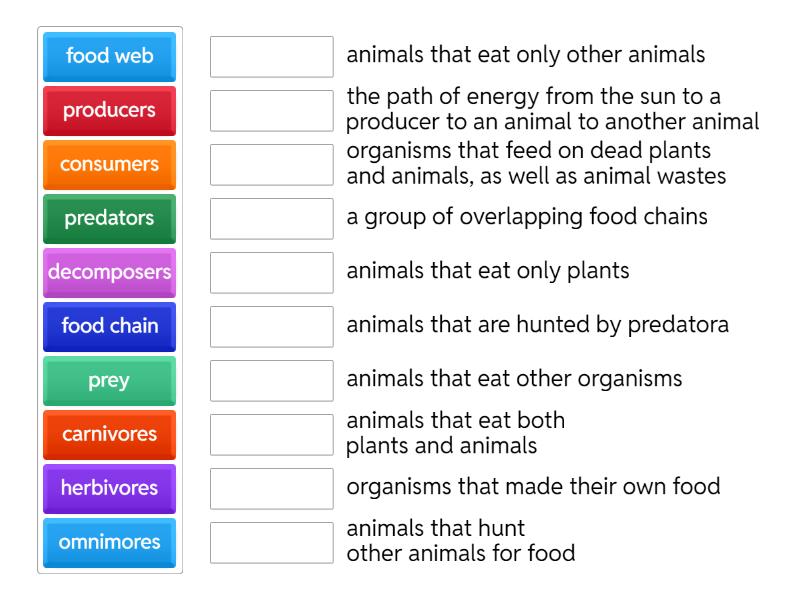Select the 'predators' tile
The image size is (800, 600).
(108, 219)
